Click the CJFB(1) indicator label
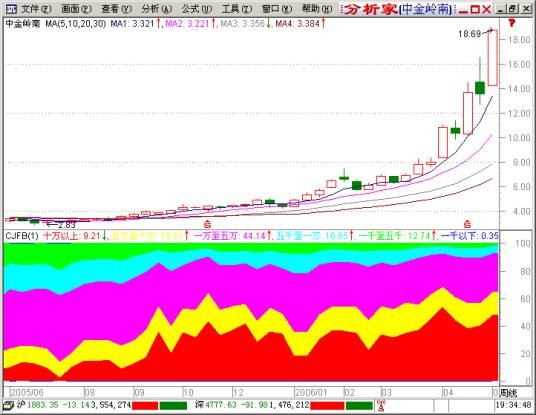 [22, 236]
